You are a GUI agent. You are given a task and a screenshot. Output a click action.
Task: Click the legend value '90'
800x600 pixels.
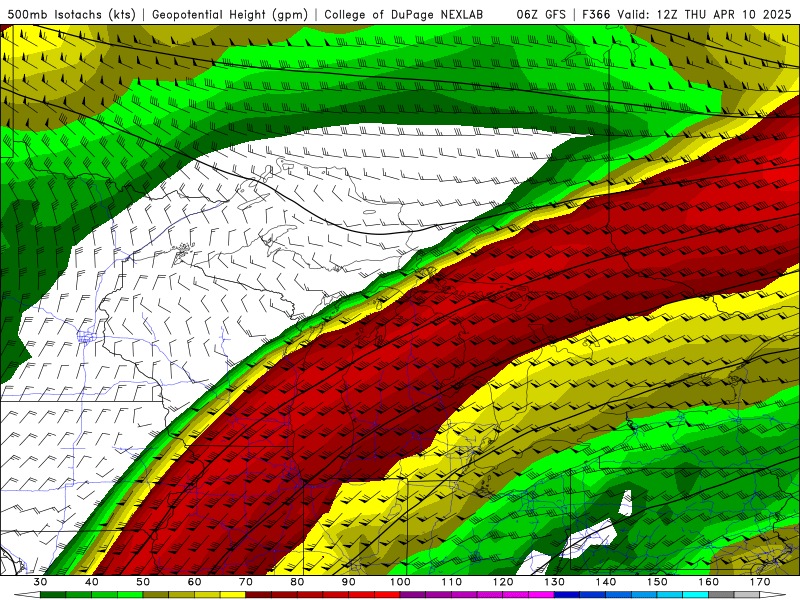[349, 582]
